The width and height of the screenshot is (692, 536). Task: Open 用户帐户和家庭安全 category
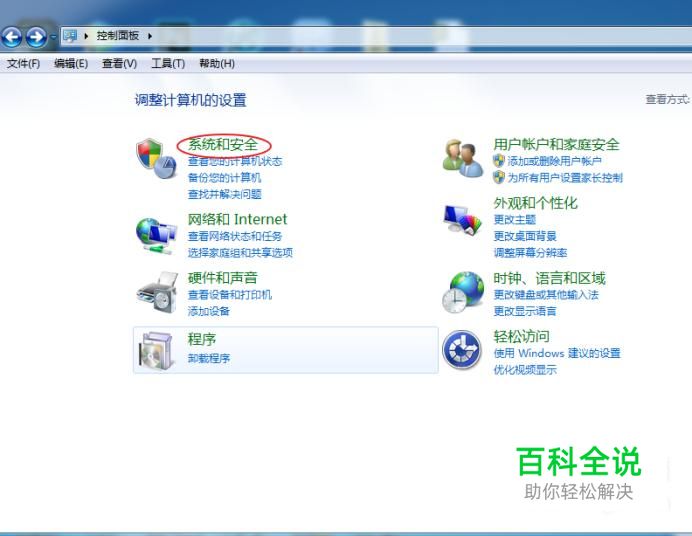(x=557, y=144)
